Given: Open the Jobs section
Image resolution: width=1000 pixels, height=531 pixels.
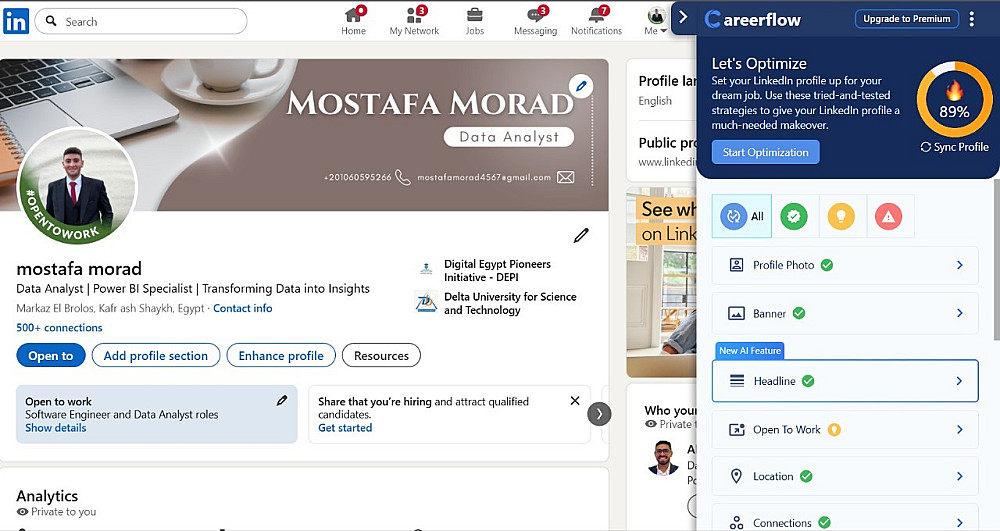Looking at the screenshot, I should [x=474, y=21].
